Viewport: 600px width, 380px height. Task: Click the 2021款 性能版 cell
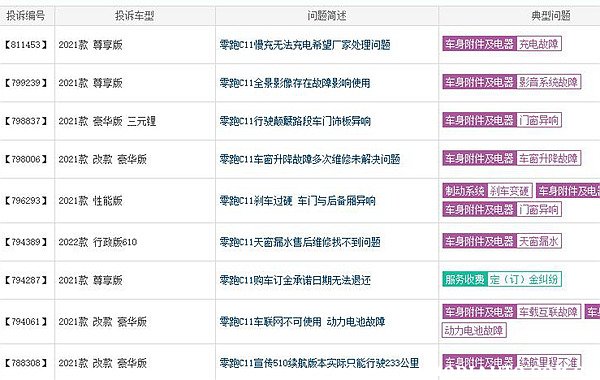click(x=90, y=201)
